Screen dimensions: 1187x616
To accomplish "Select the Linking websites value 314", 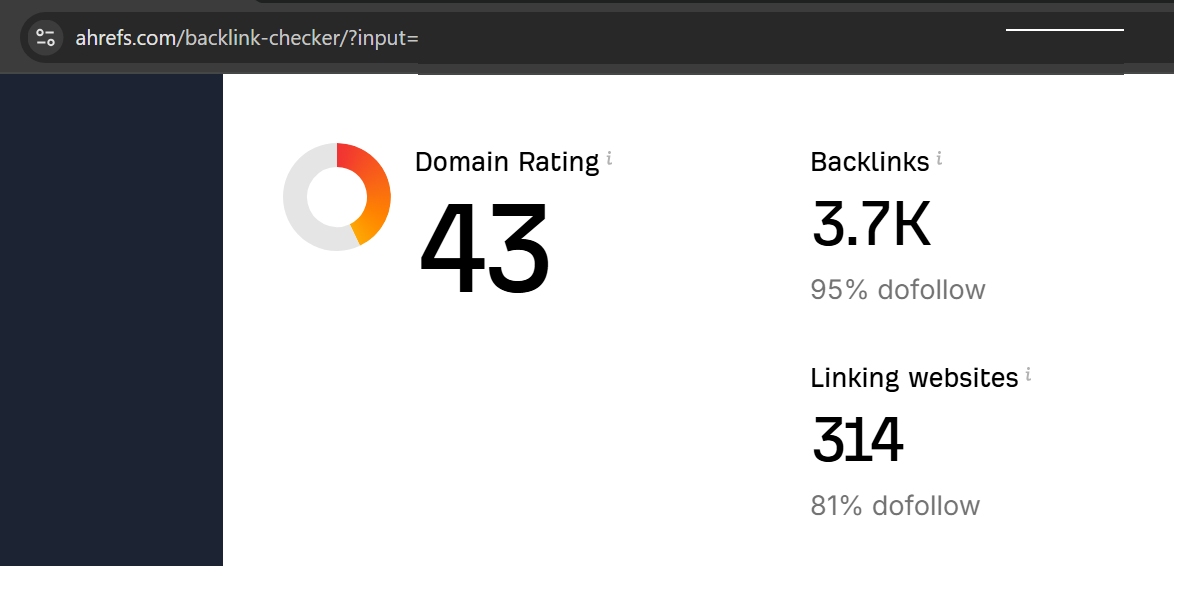I will click(x=858, y=440).
